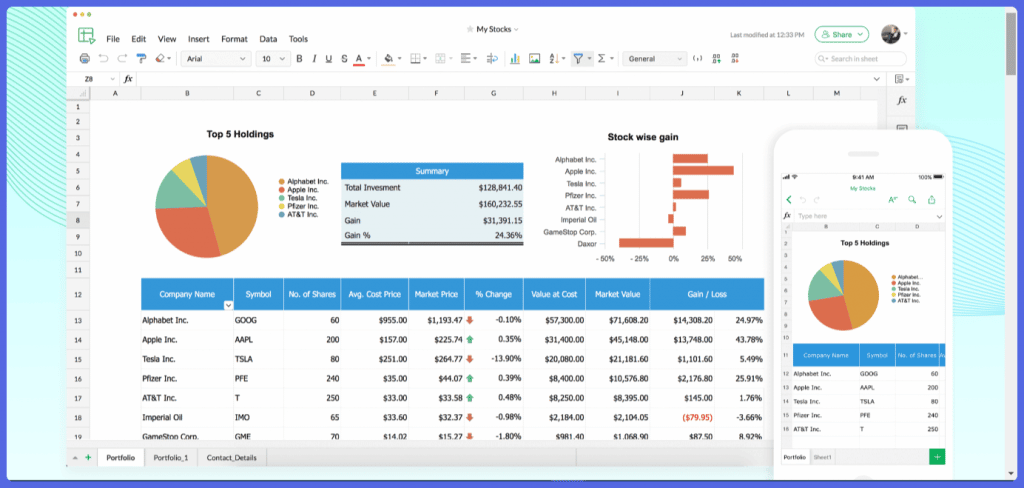Screen dimensions: 1024x488
Task: Increase decimal places icon
Action: pos(716,59)
